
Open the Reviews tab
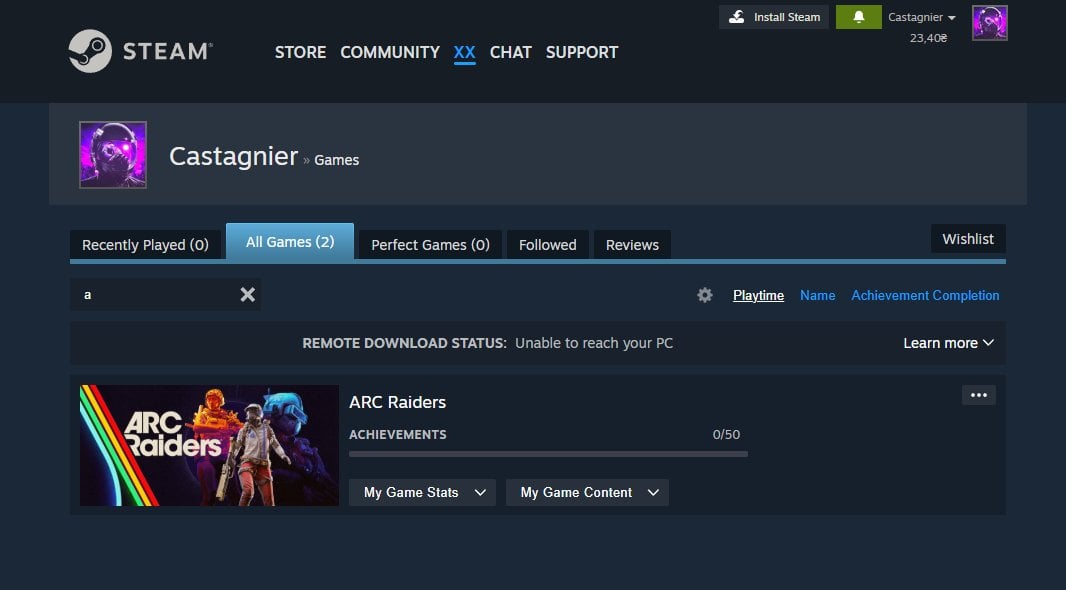(x=632, y=245)
